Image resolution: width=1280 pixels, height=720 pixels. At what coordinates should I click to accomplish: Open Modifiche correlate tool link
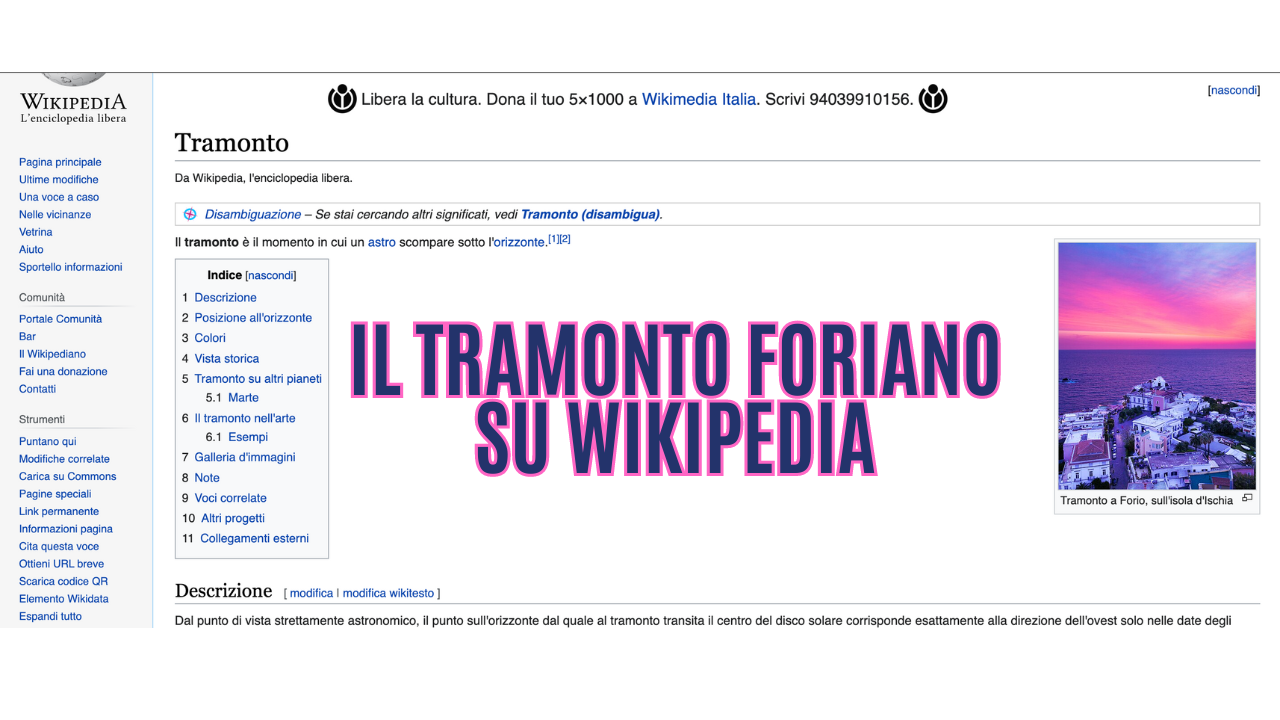point(64,459)
